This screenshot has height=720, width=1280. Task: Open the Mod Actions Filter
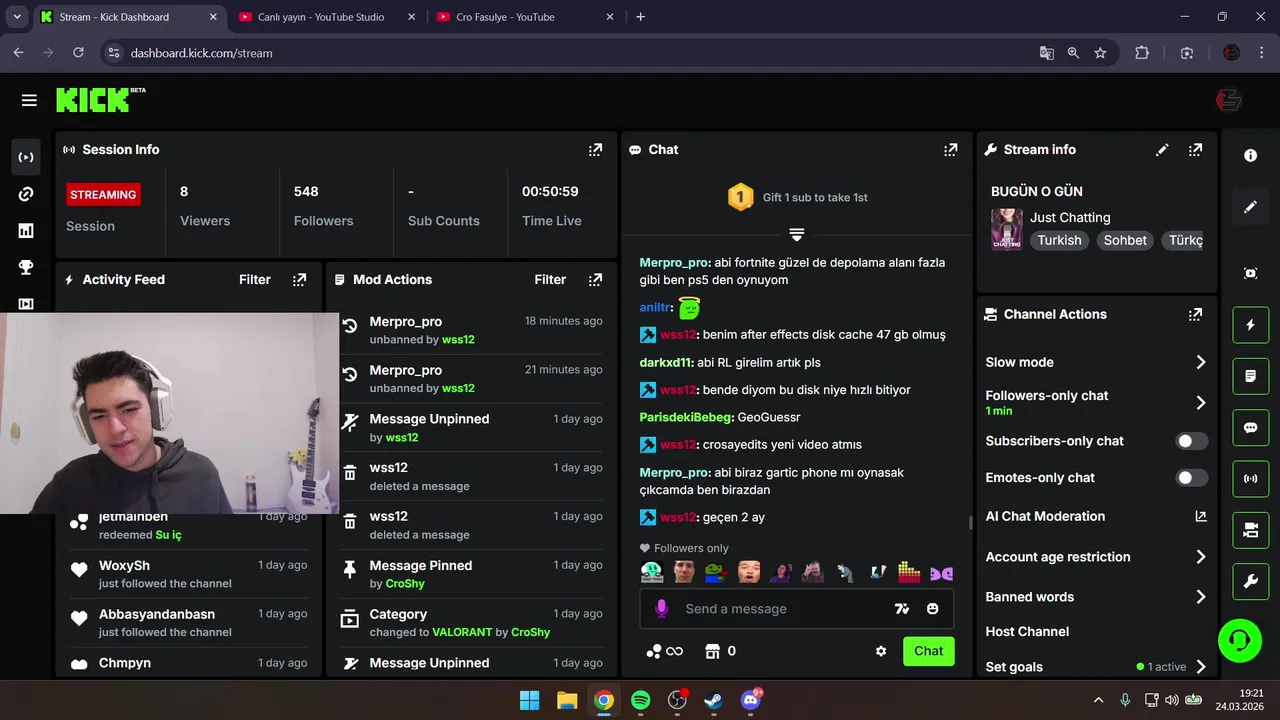(x=550, y=280)
